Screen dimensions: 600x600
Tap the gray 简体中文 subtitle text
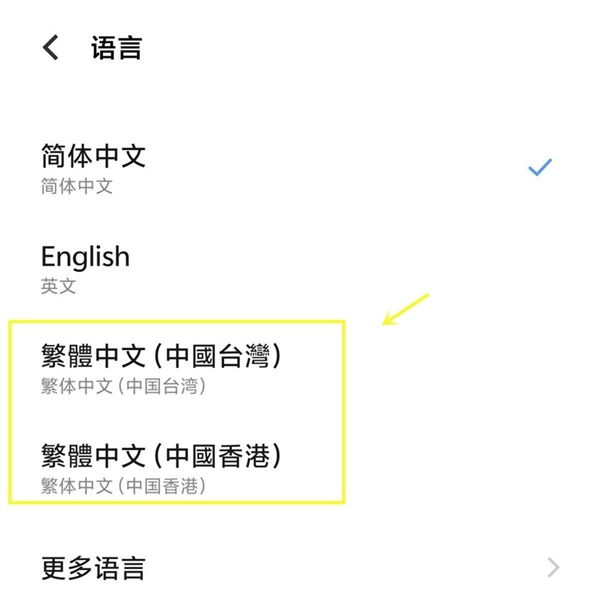[77, 186]
